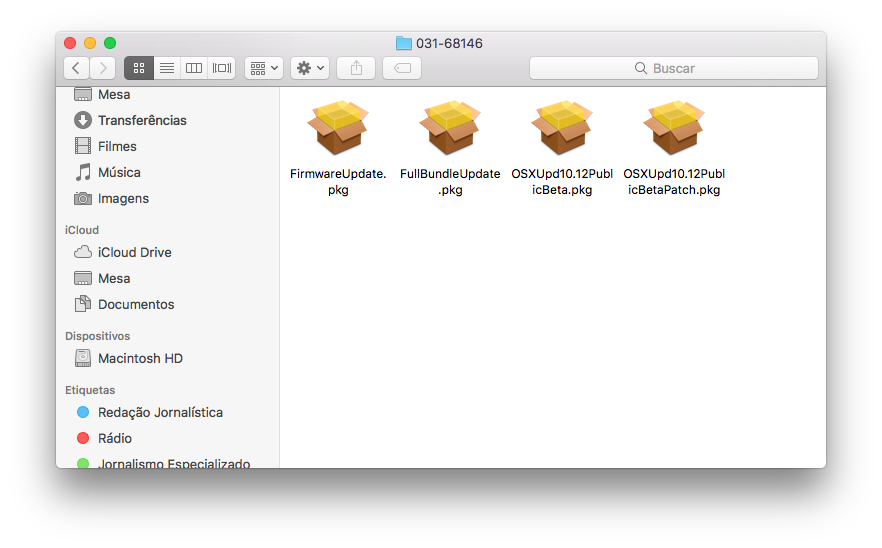Click the Documentos document icon
Viewport: 882px width, 548px height.
[x=83, y=304]
